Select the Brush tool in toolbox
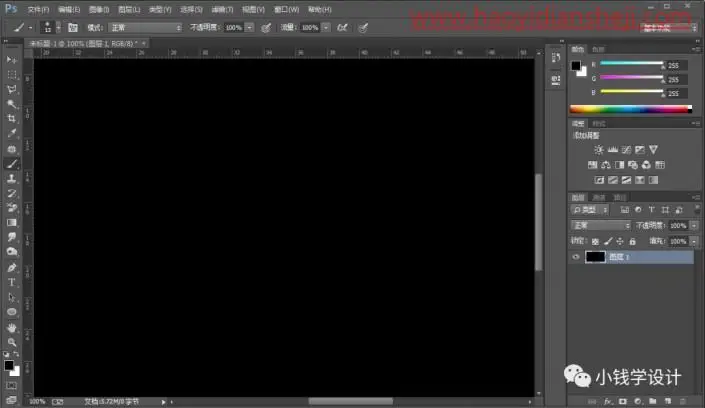The height and width of the screenshot is (408, 705). click(12, 164)
